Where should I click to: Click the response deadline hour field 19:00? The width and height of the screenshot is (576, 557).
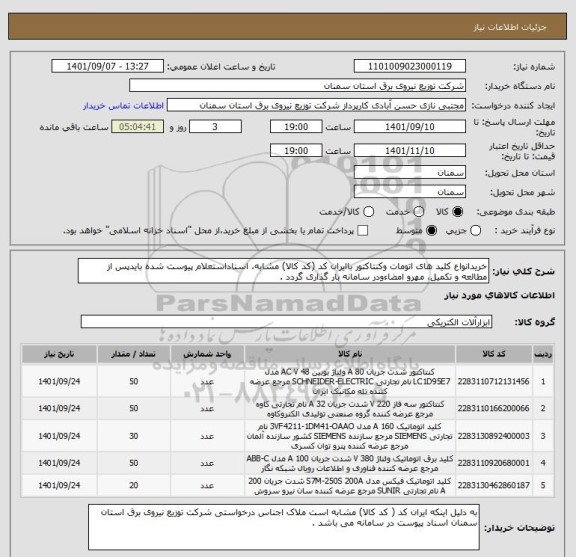coord(296,127)
